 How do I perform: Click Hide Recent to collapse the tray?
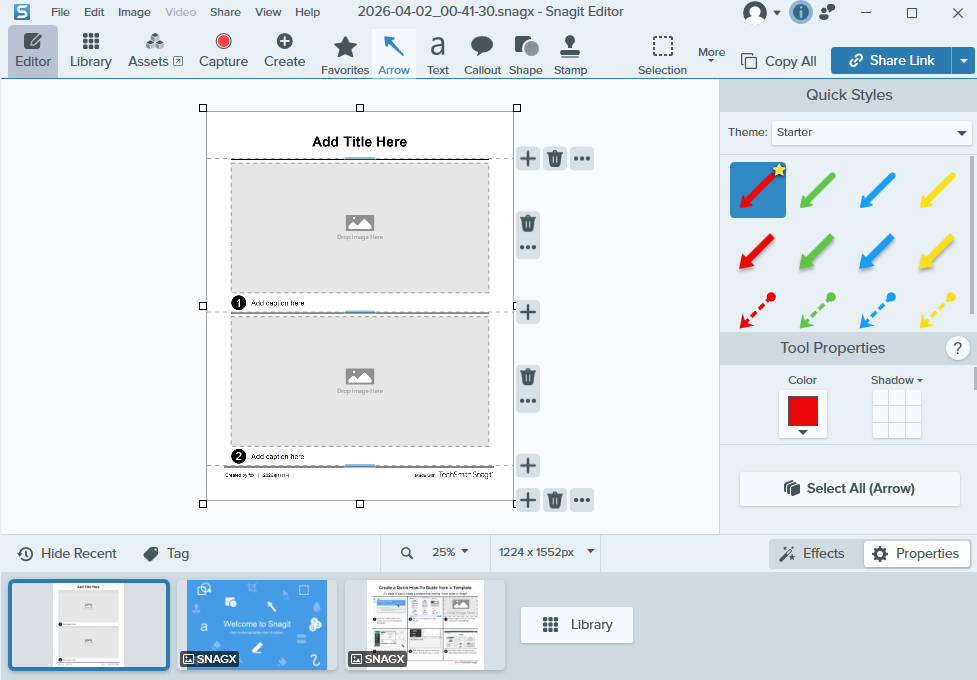[x=67, y=553]
